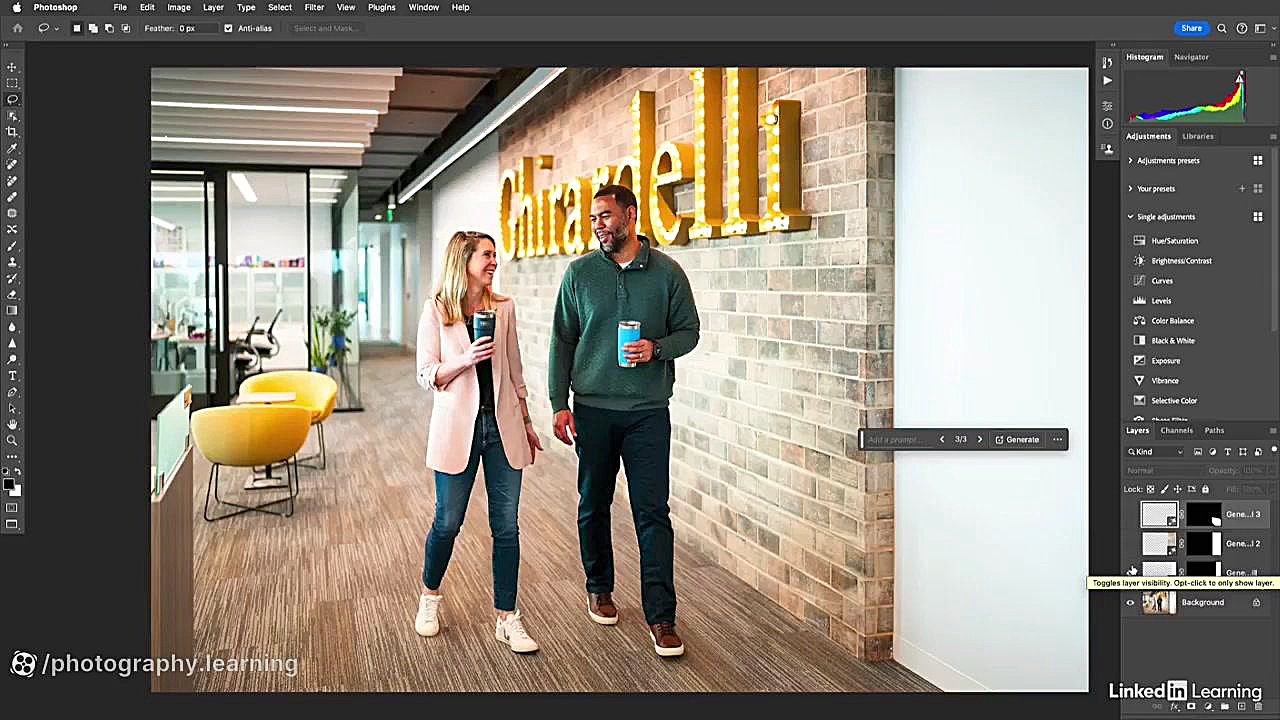Screen dimensions: 1280x720
Task: Collapse Single adjustments section
Action: tap(1131, 216)
